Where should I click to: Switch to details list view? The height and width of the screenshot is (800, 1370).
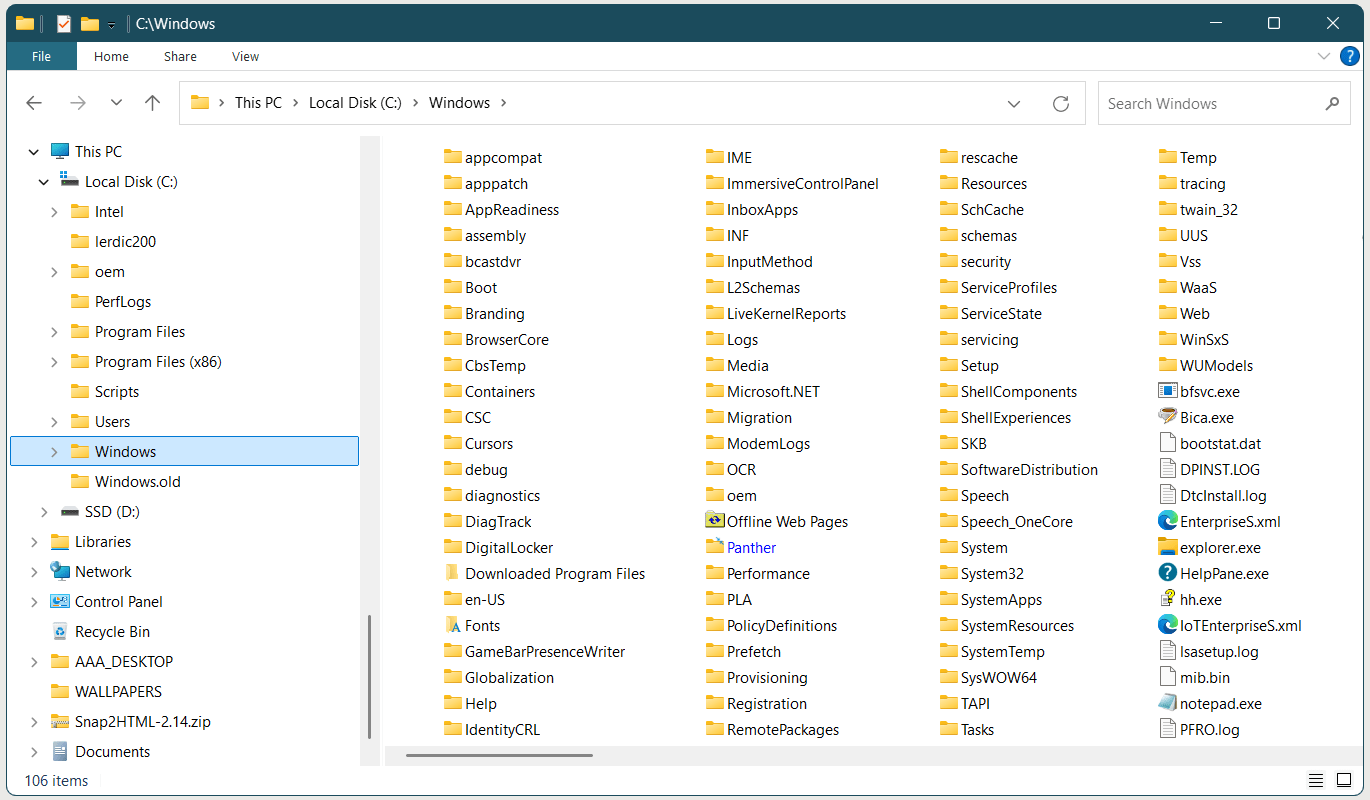[1317, 780]
